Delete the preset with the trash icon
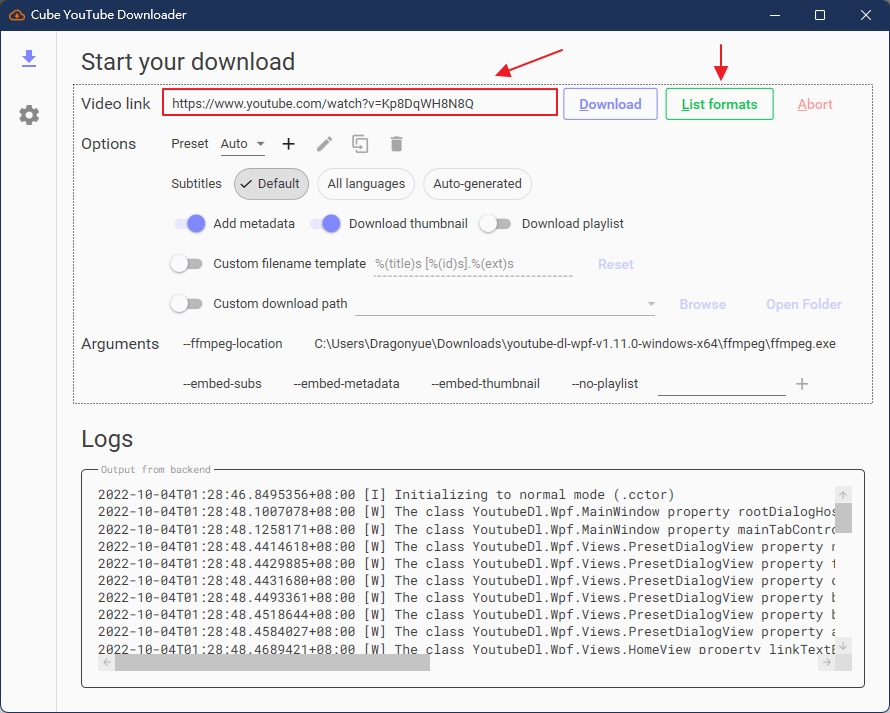The image size is (890, 713). click(x=397, y=144)
